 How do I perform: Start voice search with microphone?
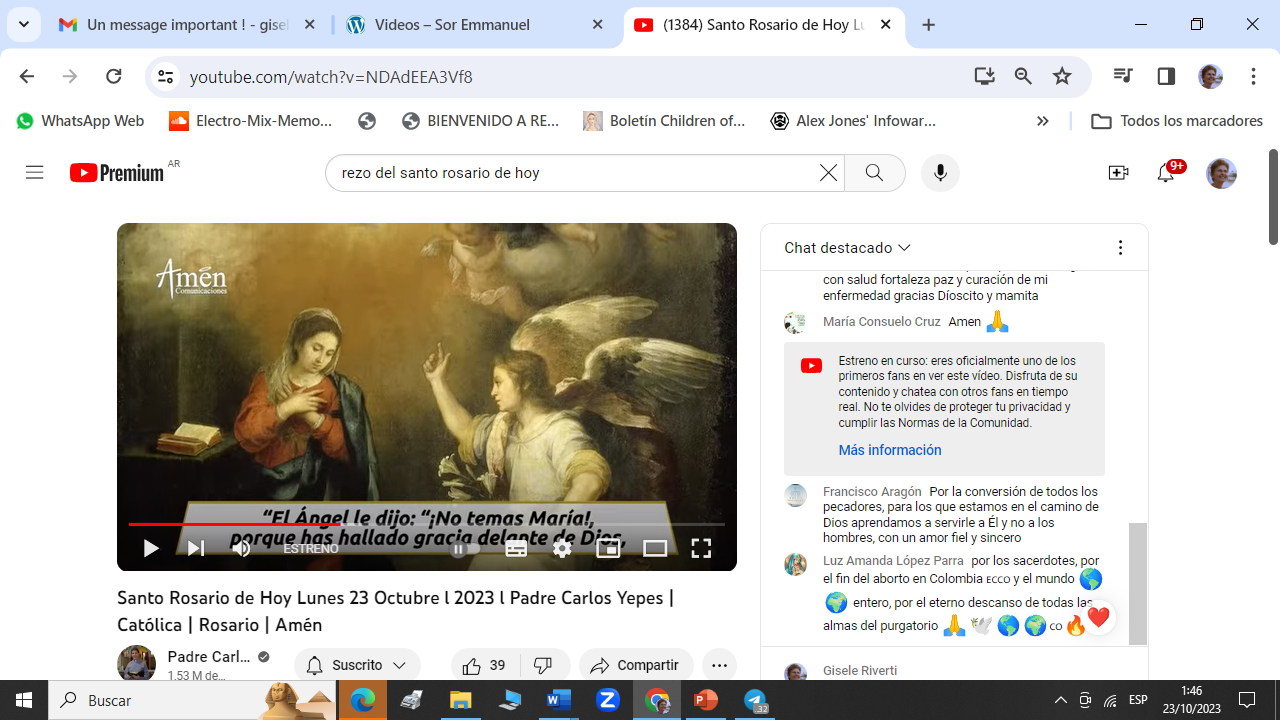coord(939,173)
